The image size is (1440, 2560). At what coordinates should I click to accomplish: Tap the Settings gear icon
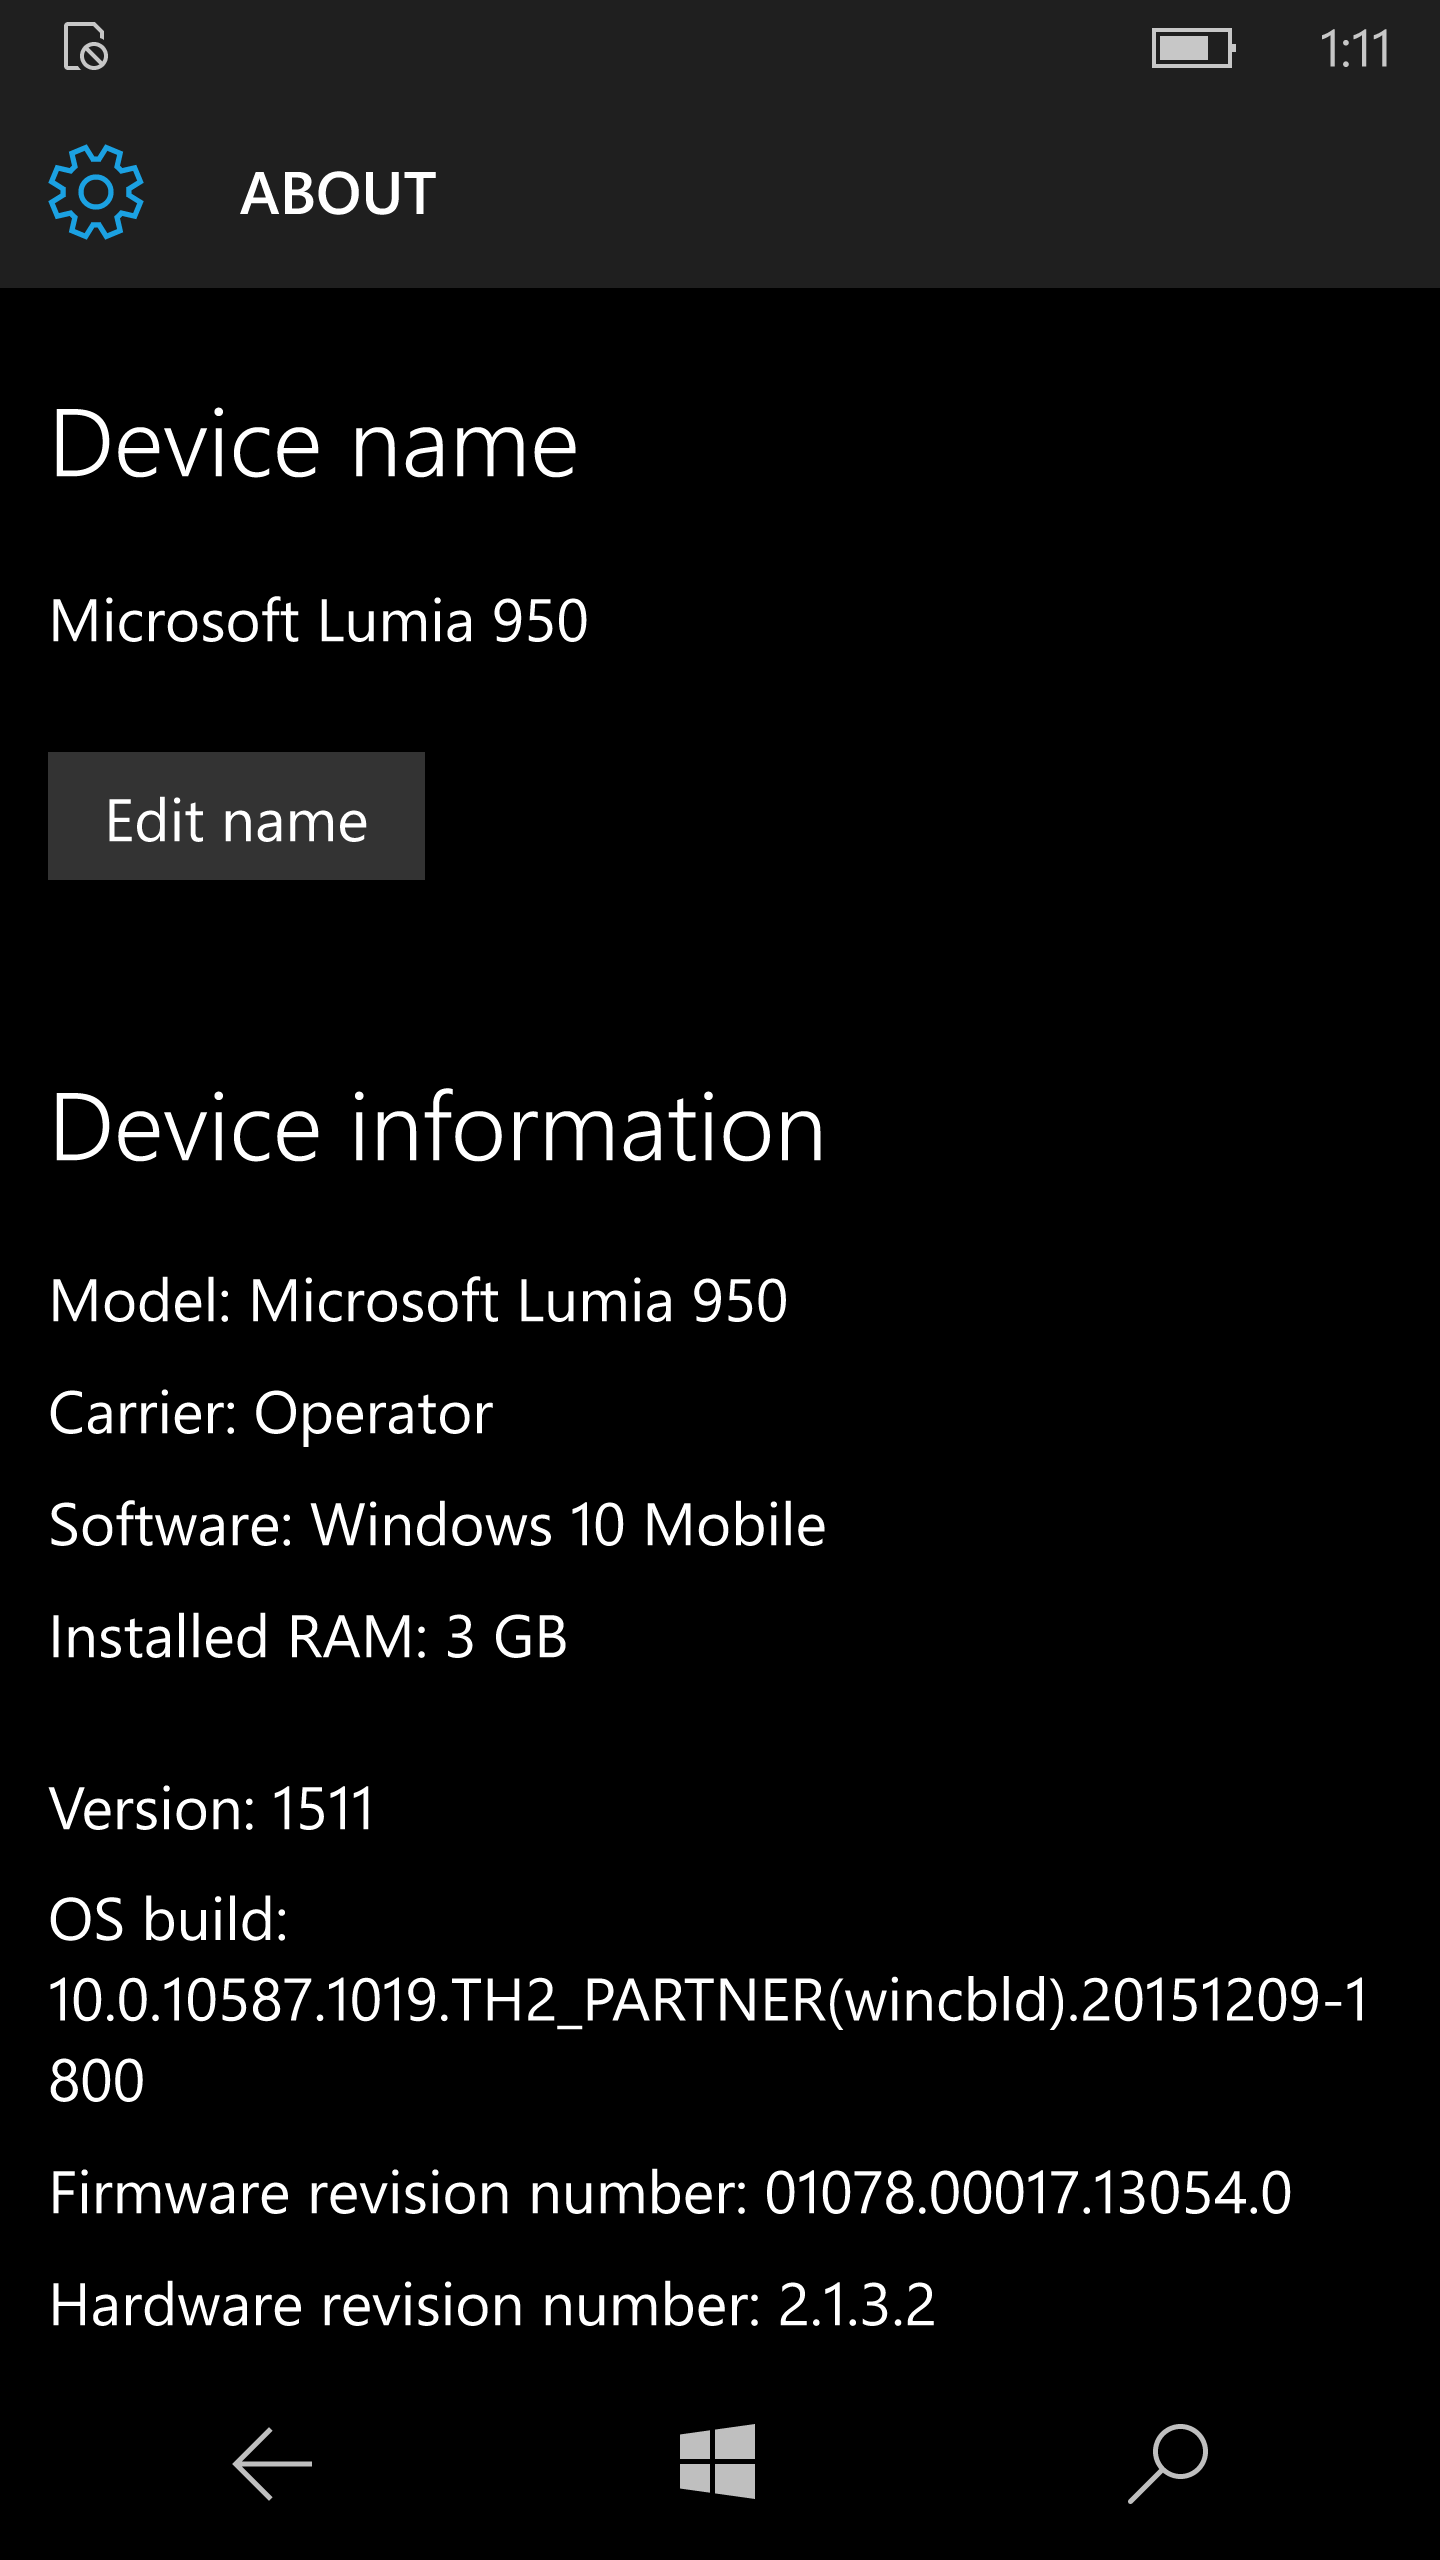click(96, 192)
